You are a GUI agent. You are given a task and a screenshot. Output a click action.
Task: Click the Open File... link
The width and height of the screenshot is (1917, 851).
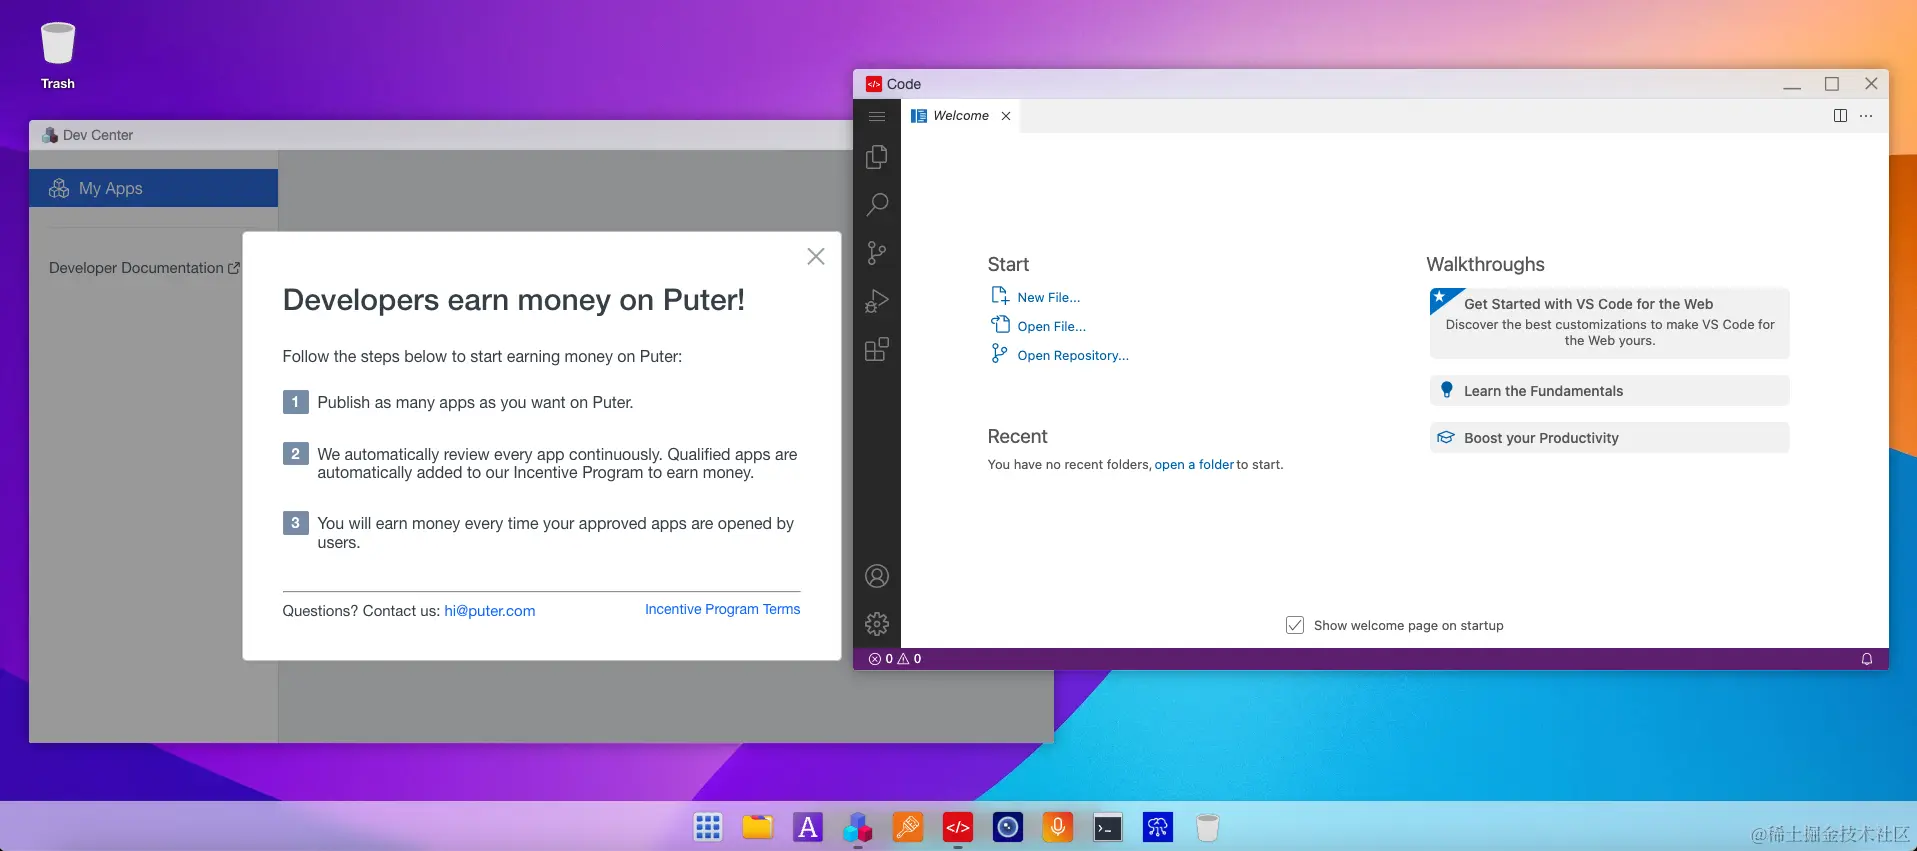pos(1051,326)
